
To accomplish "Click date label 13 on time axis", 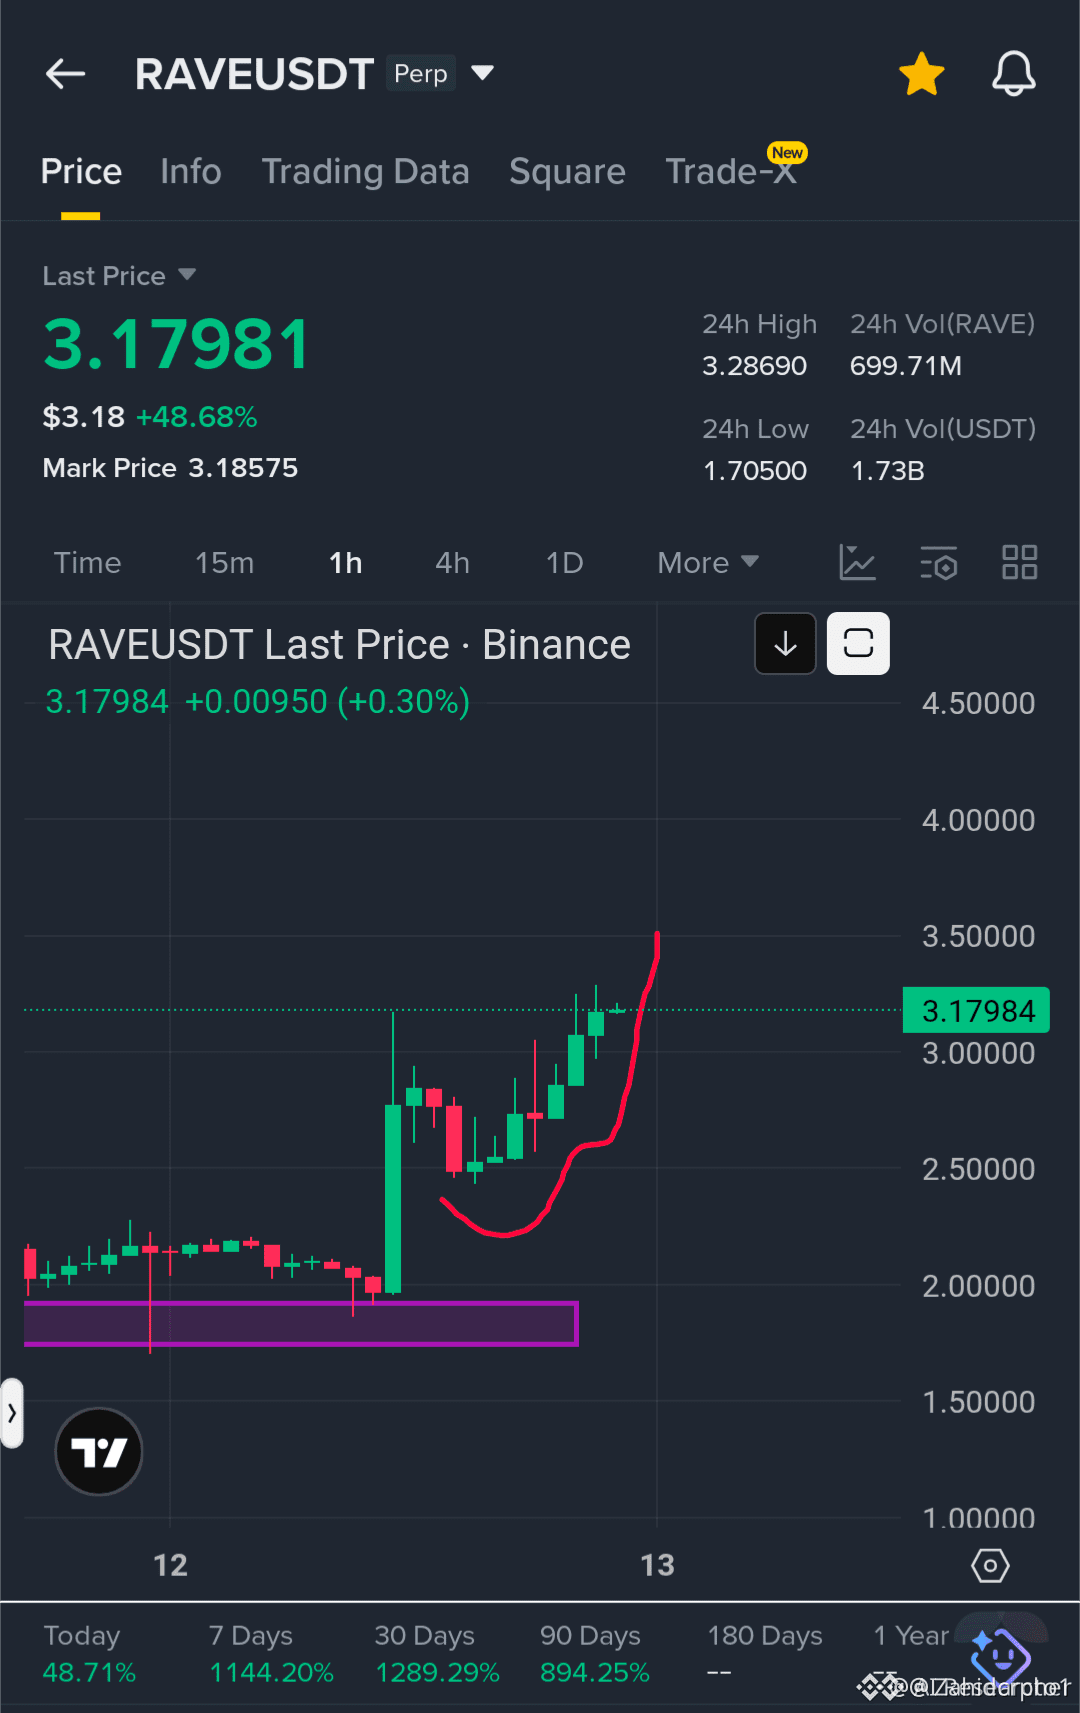I will (657, 1565).
